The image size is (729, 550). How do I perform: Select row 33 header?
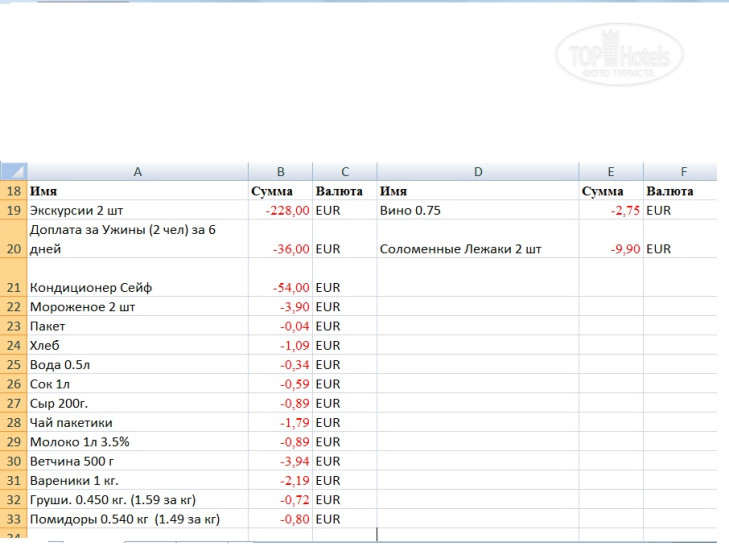coord(13,519)
